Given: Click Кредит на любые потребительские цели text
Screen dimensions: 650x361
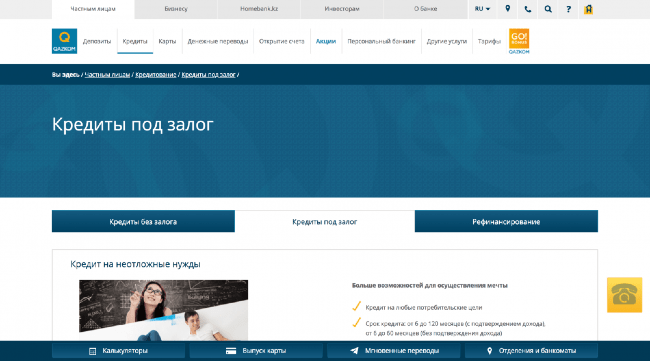Looking at the screenshot, I should point(424,308).
